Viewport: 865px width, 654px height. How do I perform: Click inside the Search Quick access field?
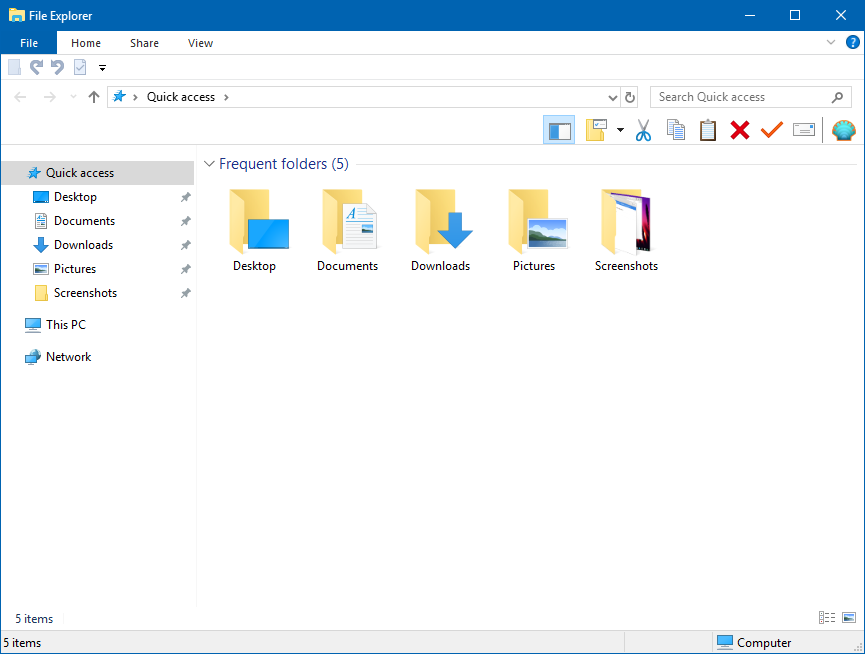[740, 96]
